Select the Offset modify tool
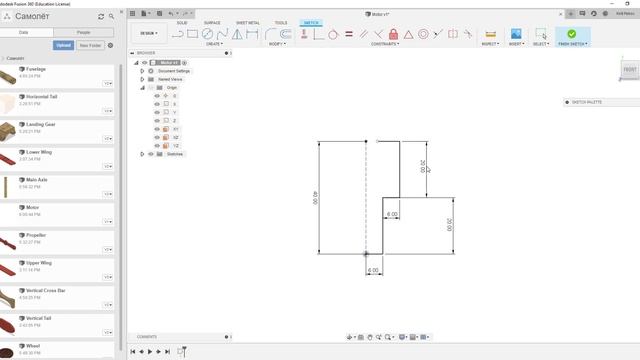640x360 pixels. click(x=285, y=34)
